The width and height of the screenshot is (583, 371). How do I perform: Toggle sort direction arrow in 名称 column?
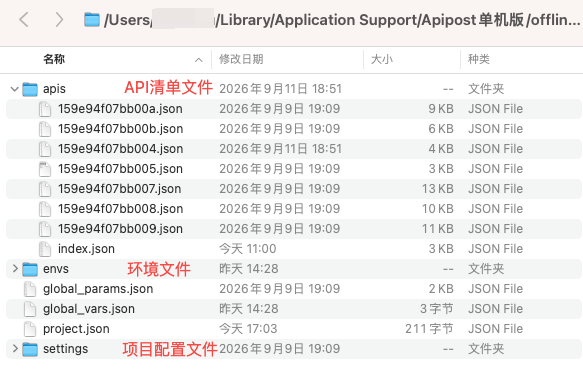[x=199, y=60]
